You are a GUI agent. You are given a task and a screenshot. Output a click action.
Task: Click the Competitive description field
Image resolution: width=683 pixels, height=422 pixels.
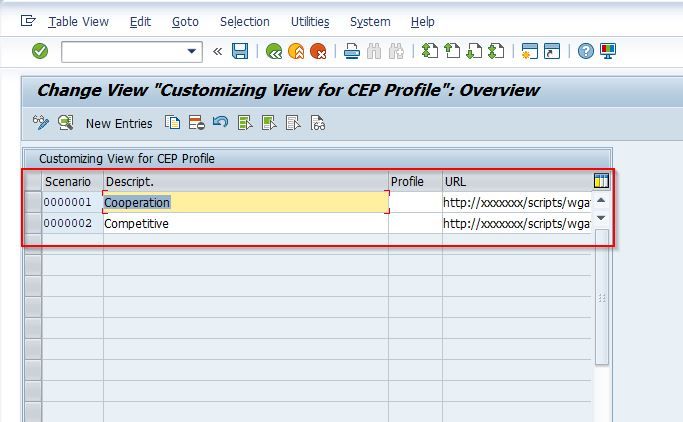[246, 223]
